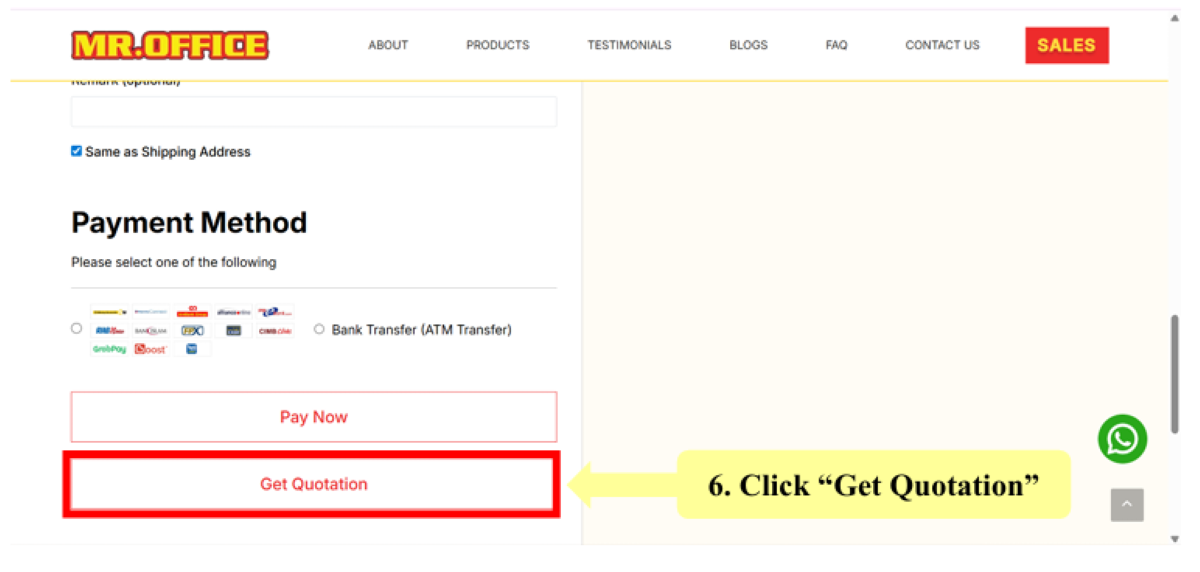
Task: Click the CIMB Clicks logo
Action: 274,330
